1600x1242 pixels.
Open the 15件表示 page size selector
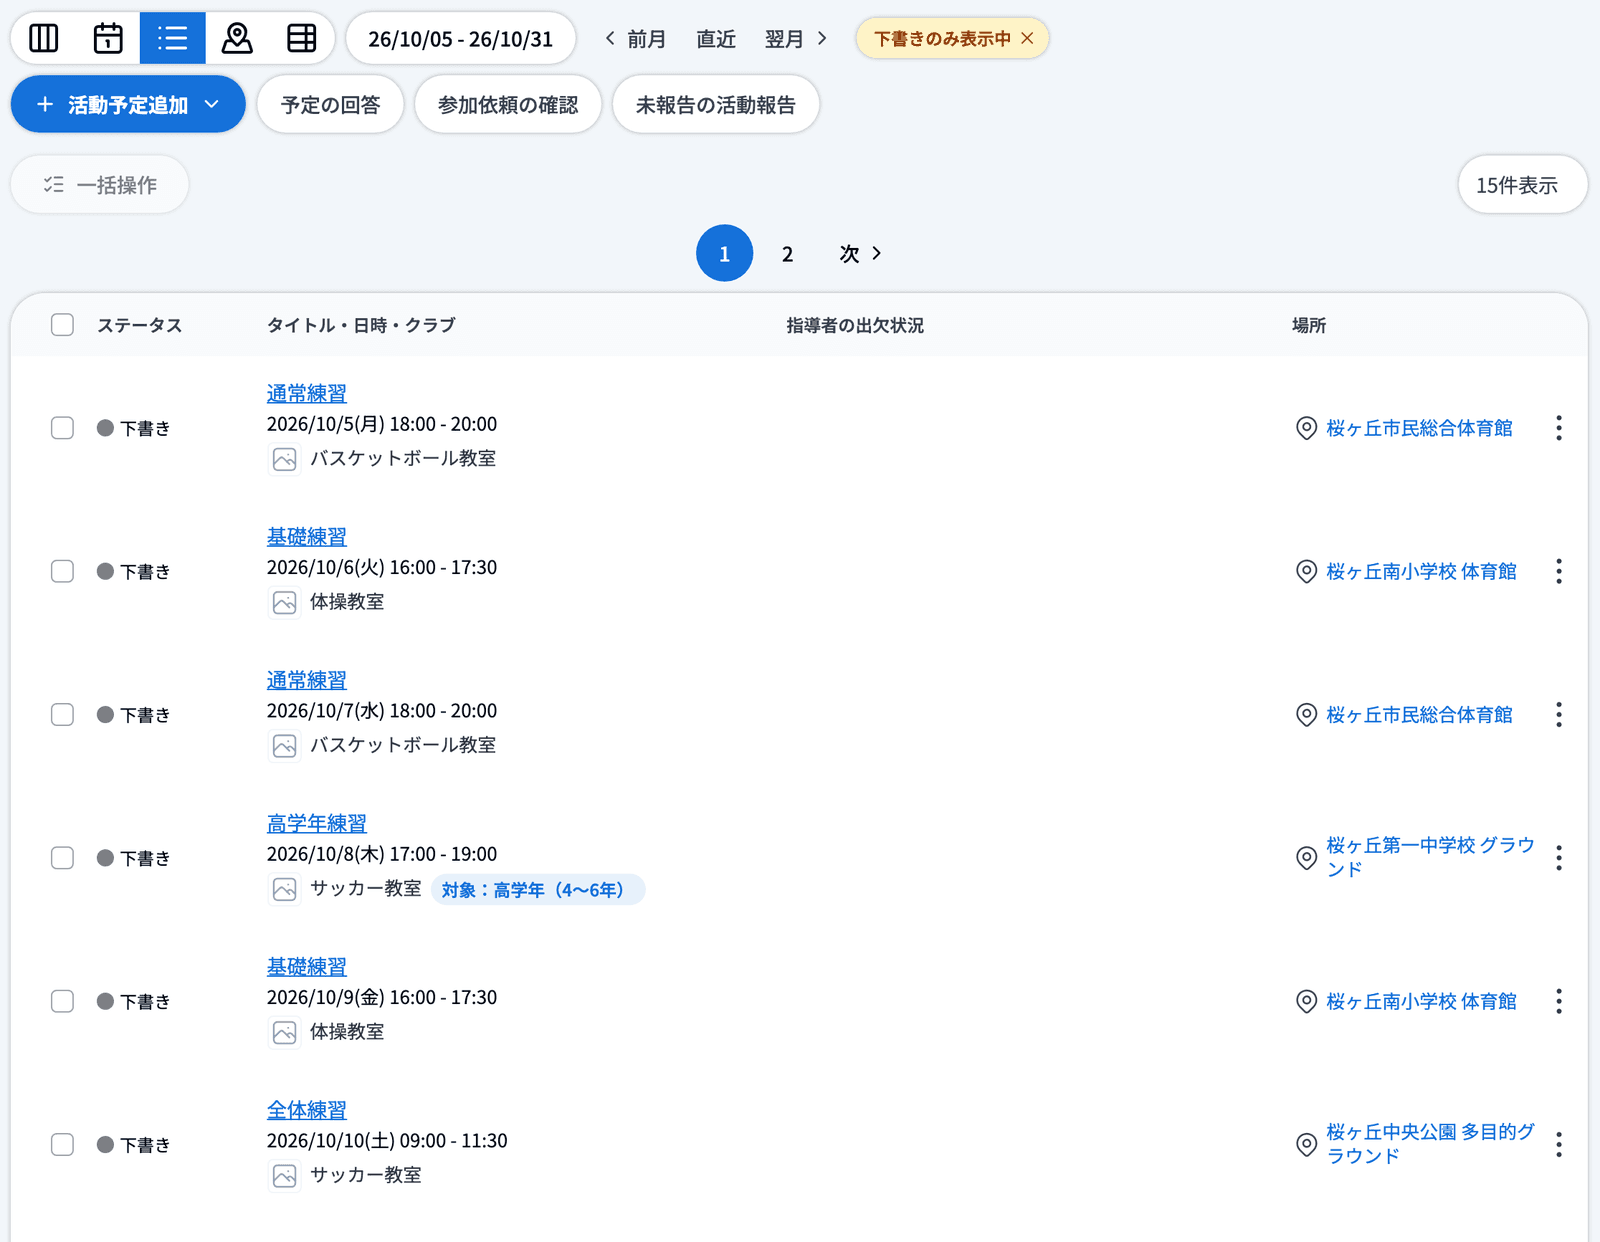(1522, 185)
